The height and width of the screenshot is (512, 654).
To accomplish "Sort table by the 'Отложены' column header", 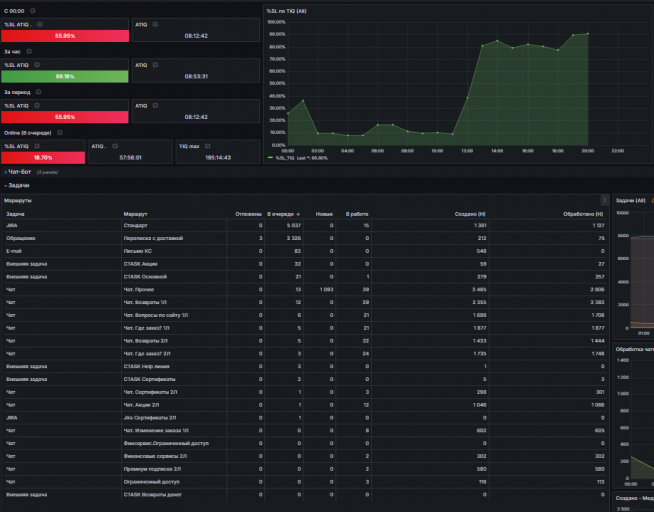I will point(249,214).
